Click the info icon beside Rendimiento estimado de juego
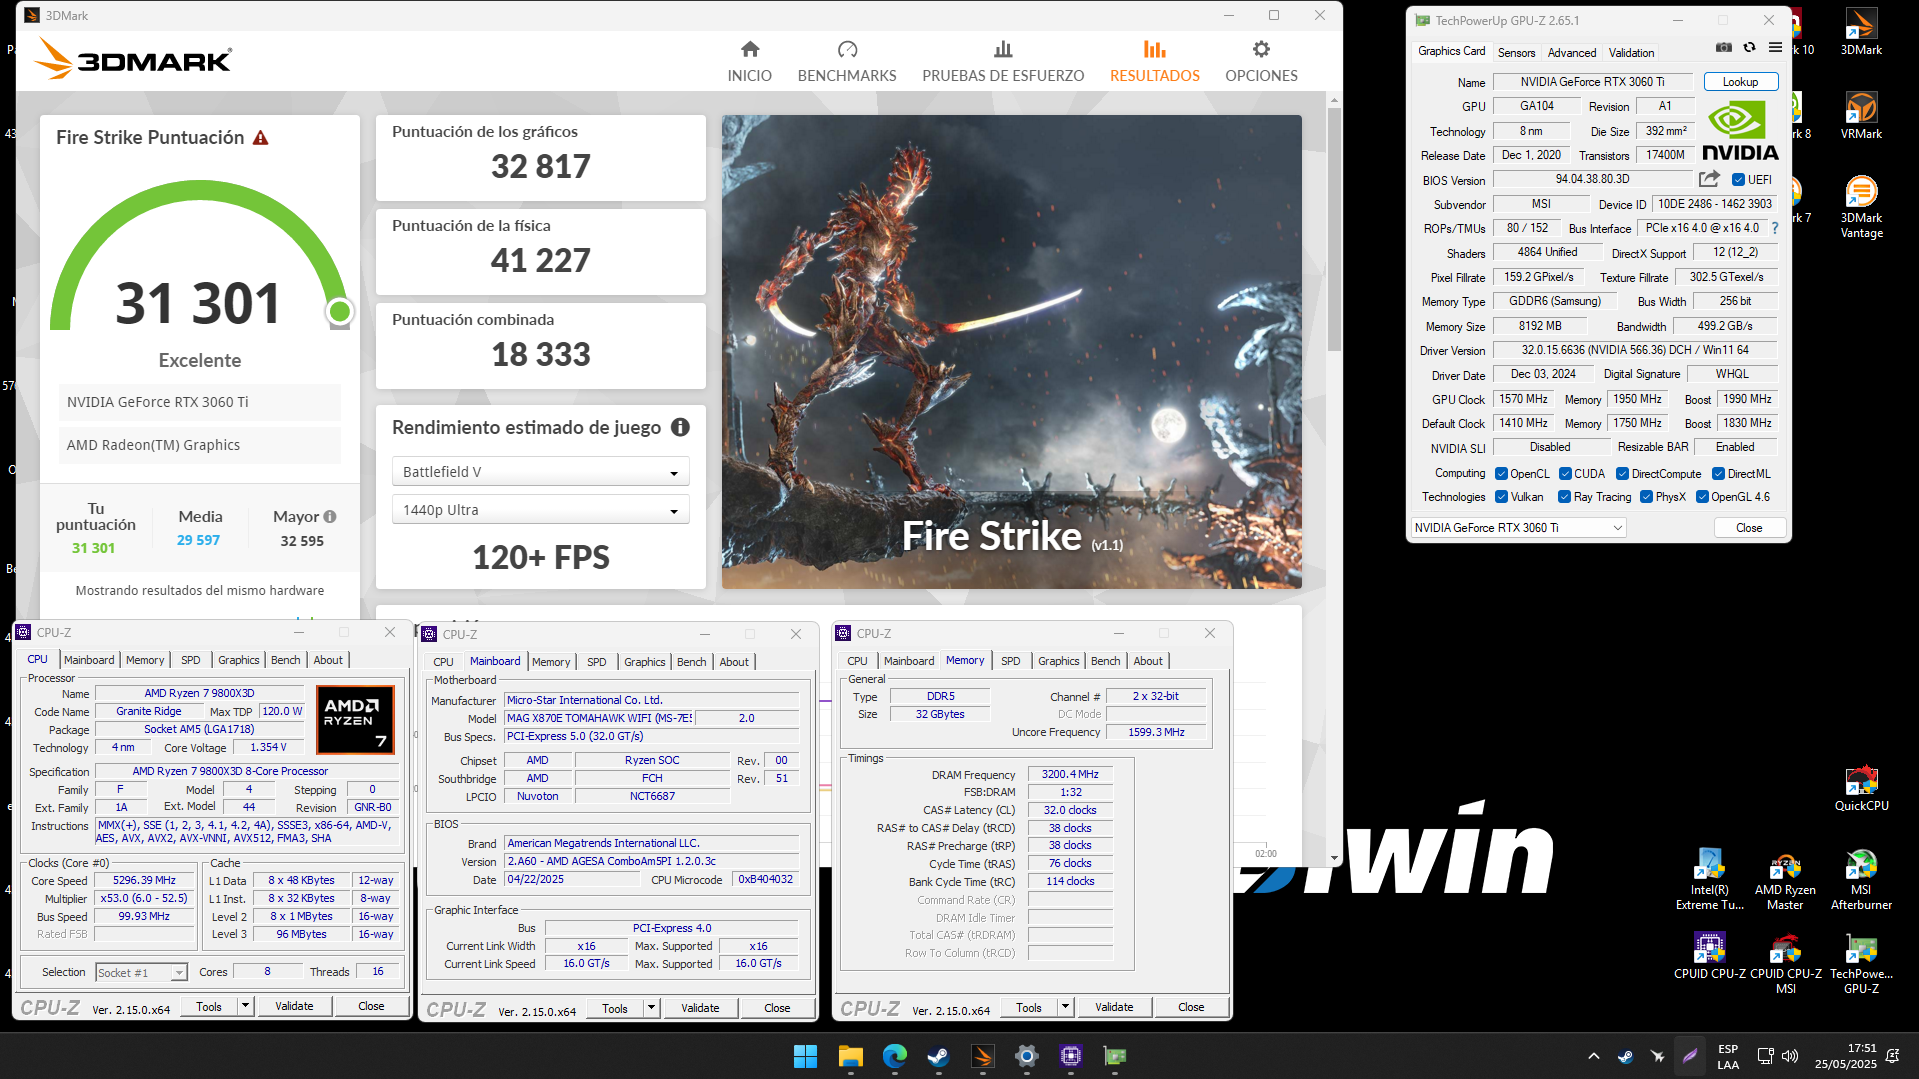Viewport: 1919px width, 1079px height. (x=680, y=427)
